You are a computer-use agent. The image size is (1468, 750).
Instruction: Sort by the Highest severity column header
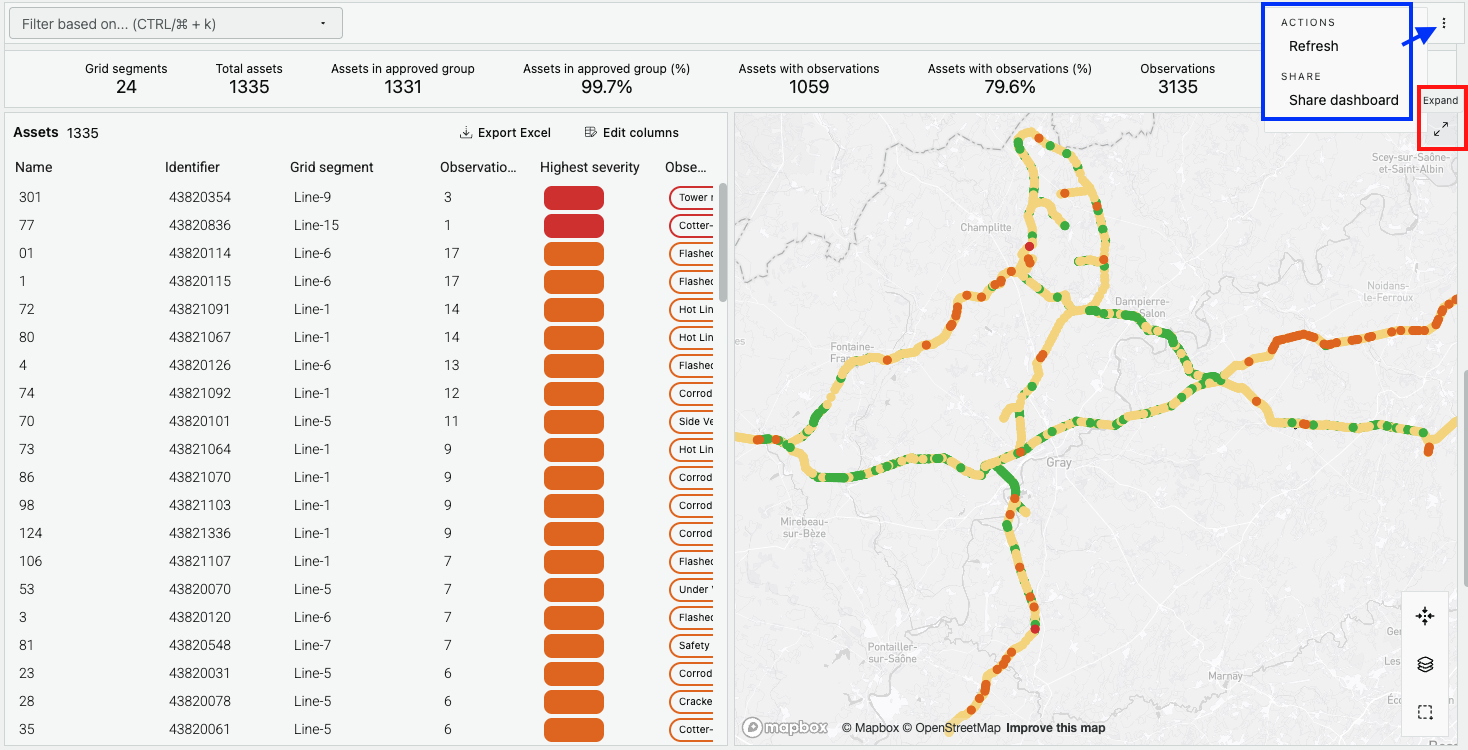(x=589, y=167)
